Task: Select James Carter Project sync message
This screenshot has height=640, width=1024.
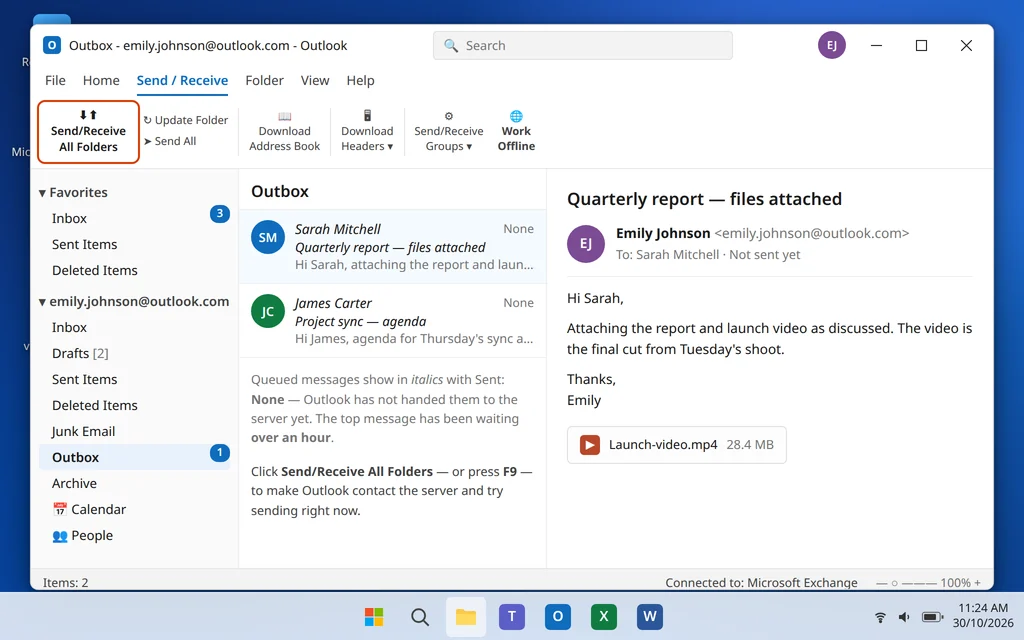Action: tap(392, 321)
